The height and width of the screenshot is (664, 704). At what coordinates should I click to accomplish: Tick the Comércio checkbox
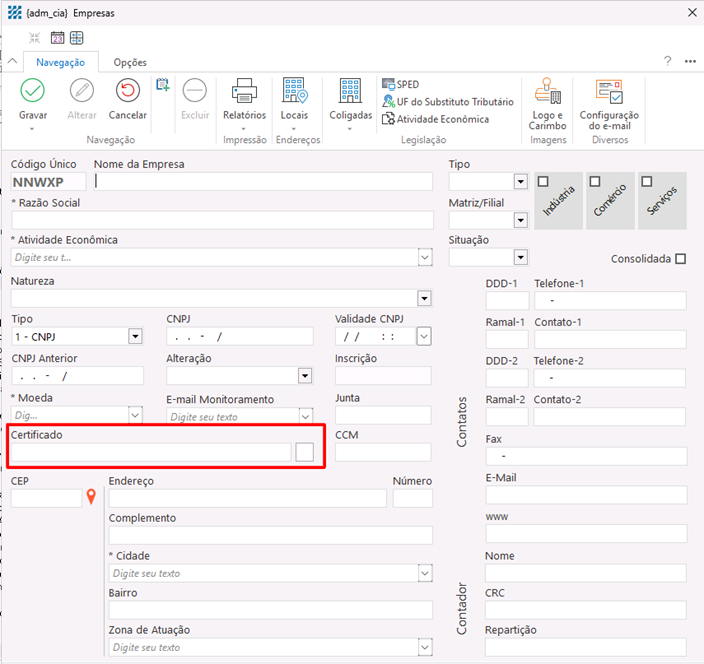tap(594, 182)
